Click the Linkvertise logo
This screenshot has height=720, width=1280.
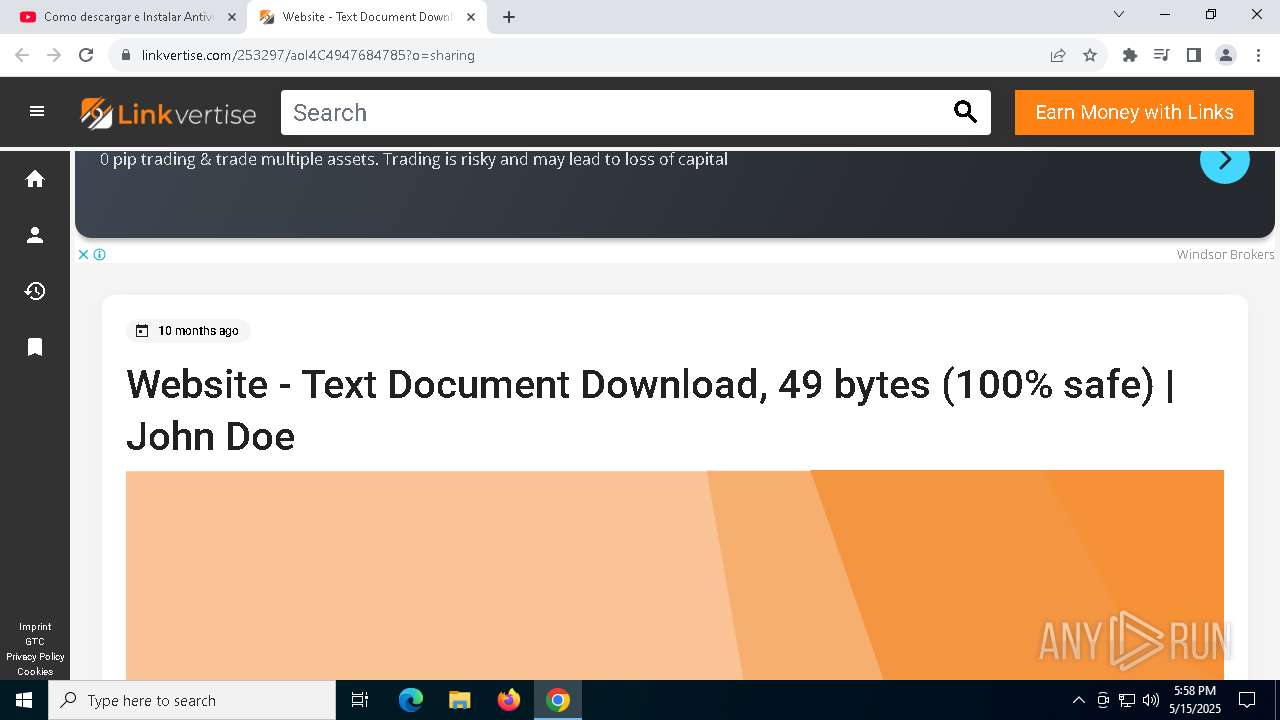pyautogui.click(x=168, y=113)
